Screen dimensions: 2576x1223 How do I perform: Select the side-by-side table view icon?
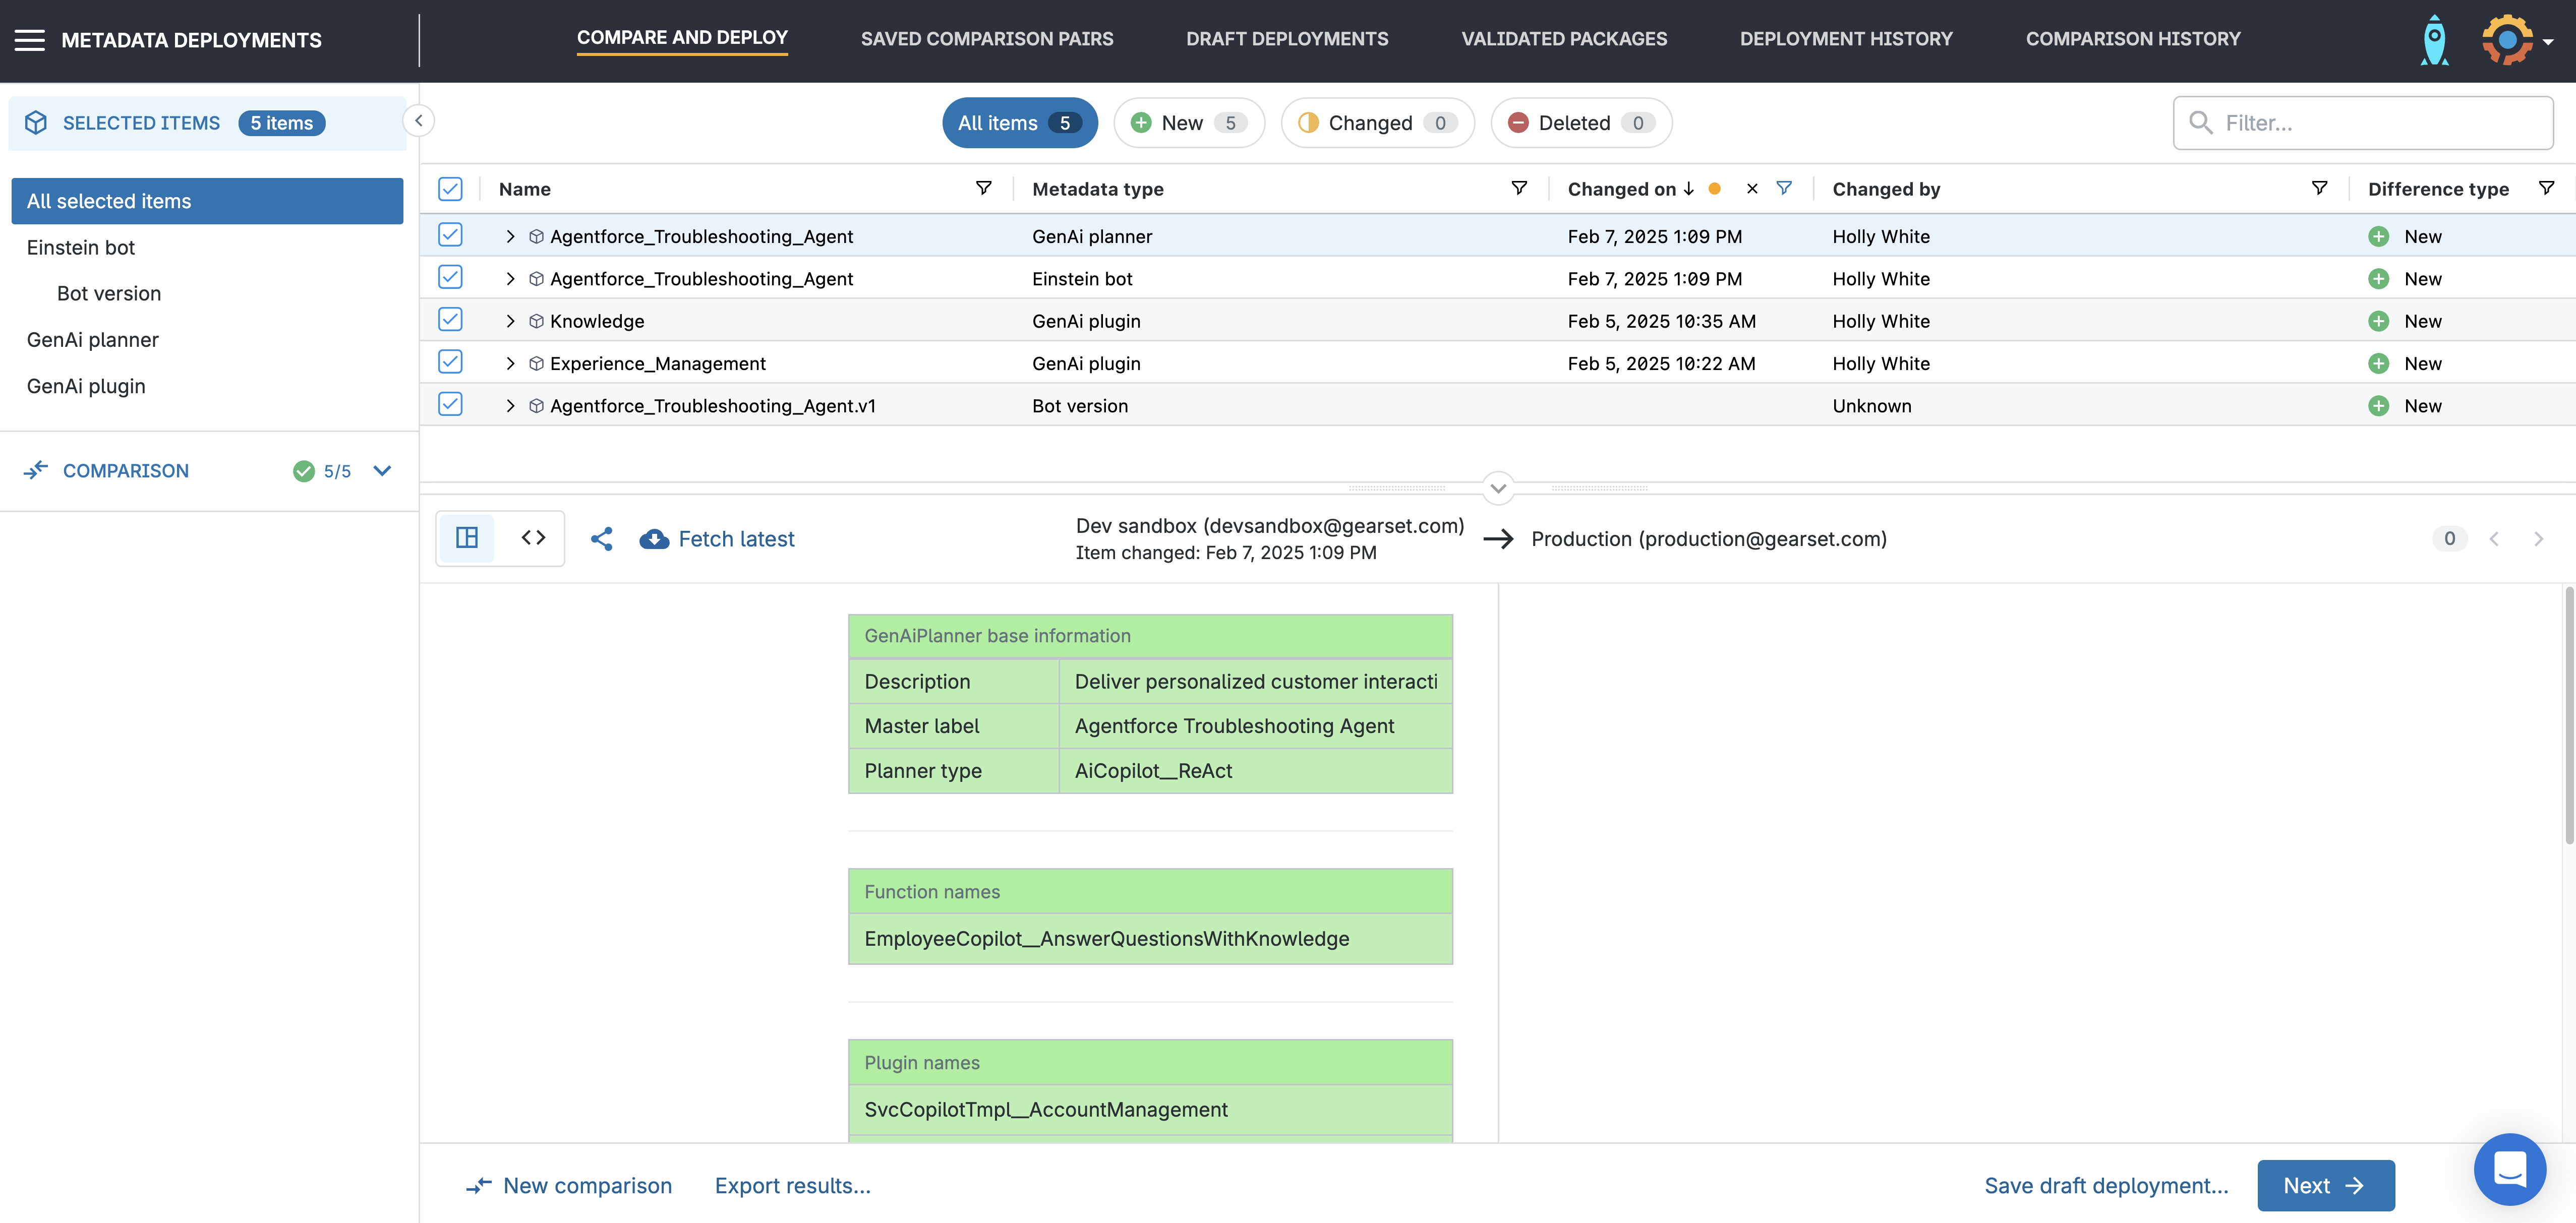[x=467, y=538]
